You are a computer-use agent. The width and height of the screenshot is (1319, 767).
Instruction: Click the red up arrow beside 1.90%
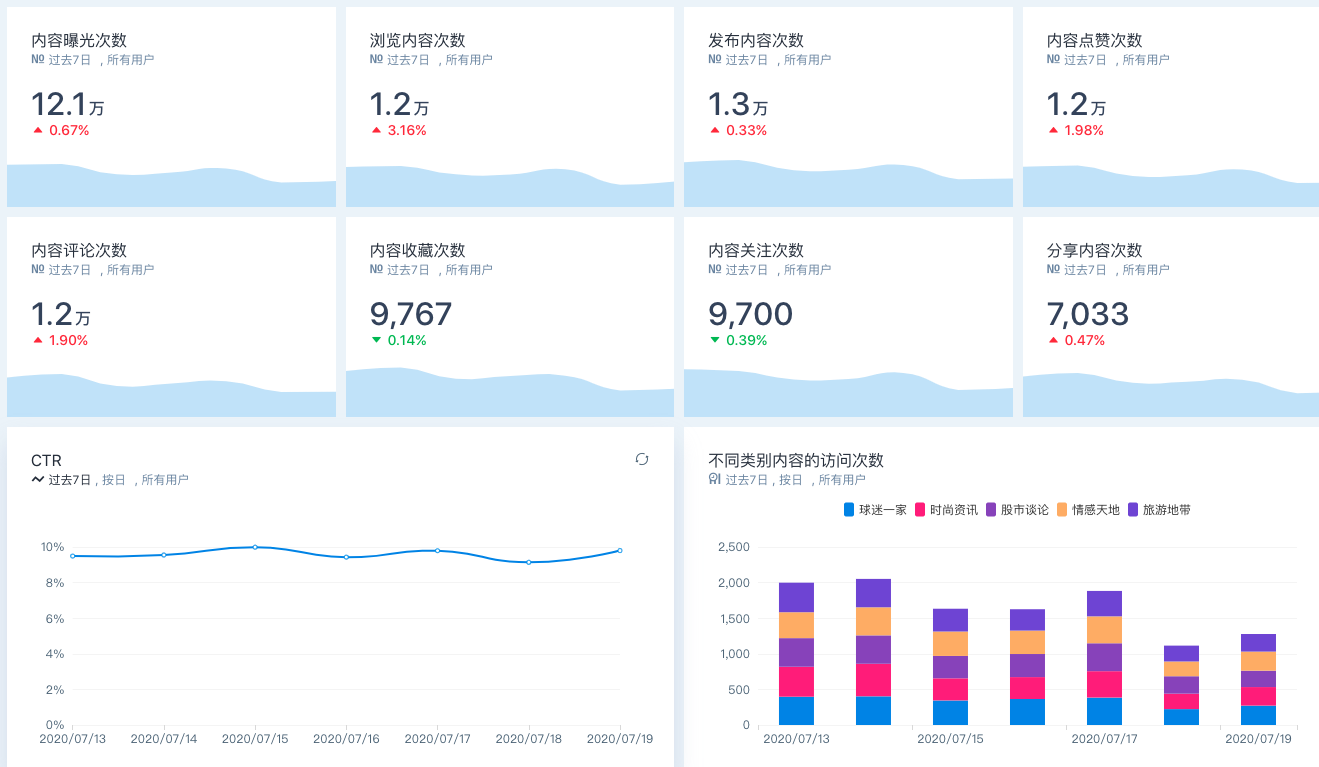(38, 341)
